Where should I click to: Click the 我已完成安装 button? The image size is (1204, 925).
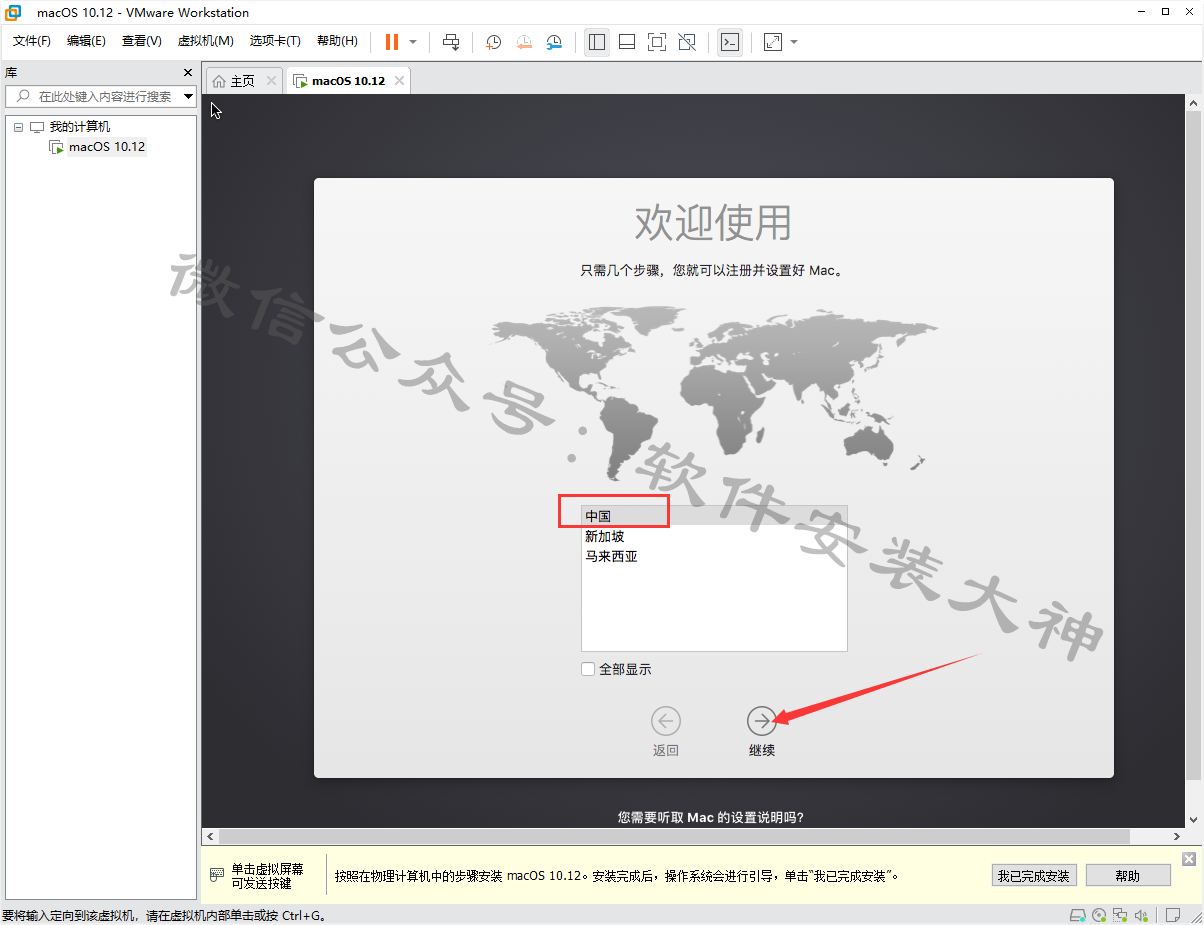1033,875
